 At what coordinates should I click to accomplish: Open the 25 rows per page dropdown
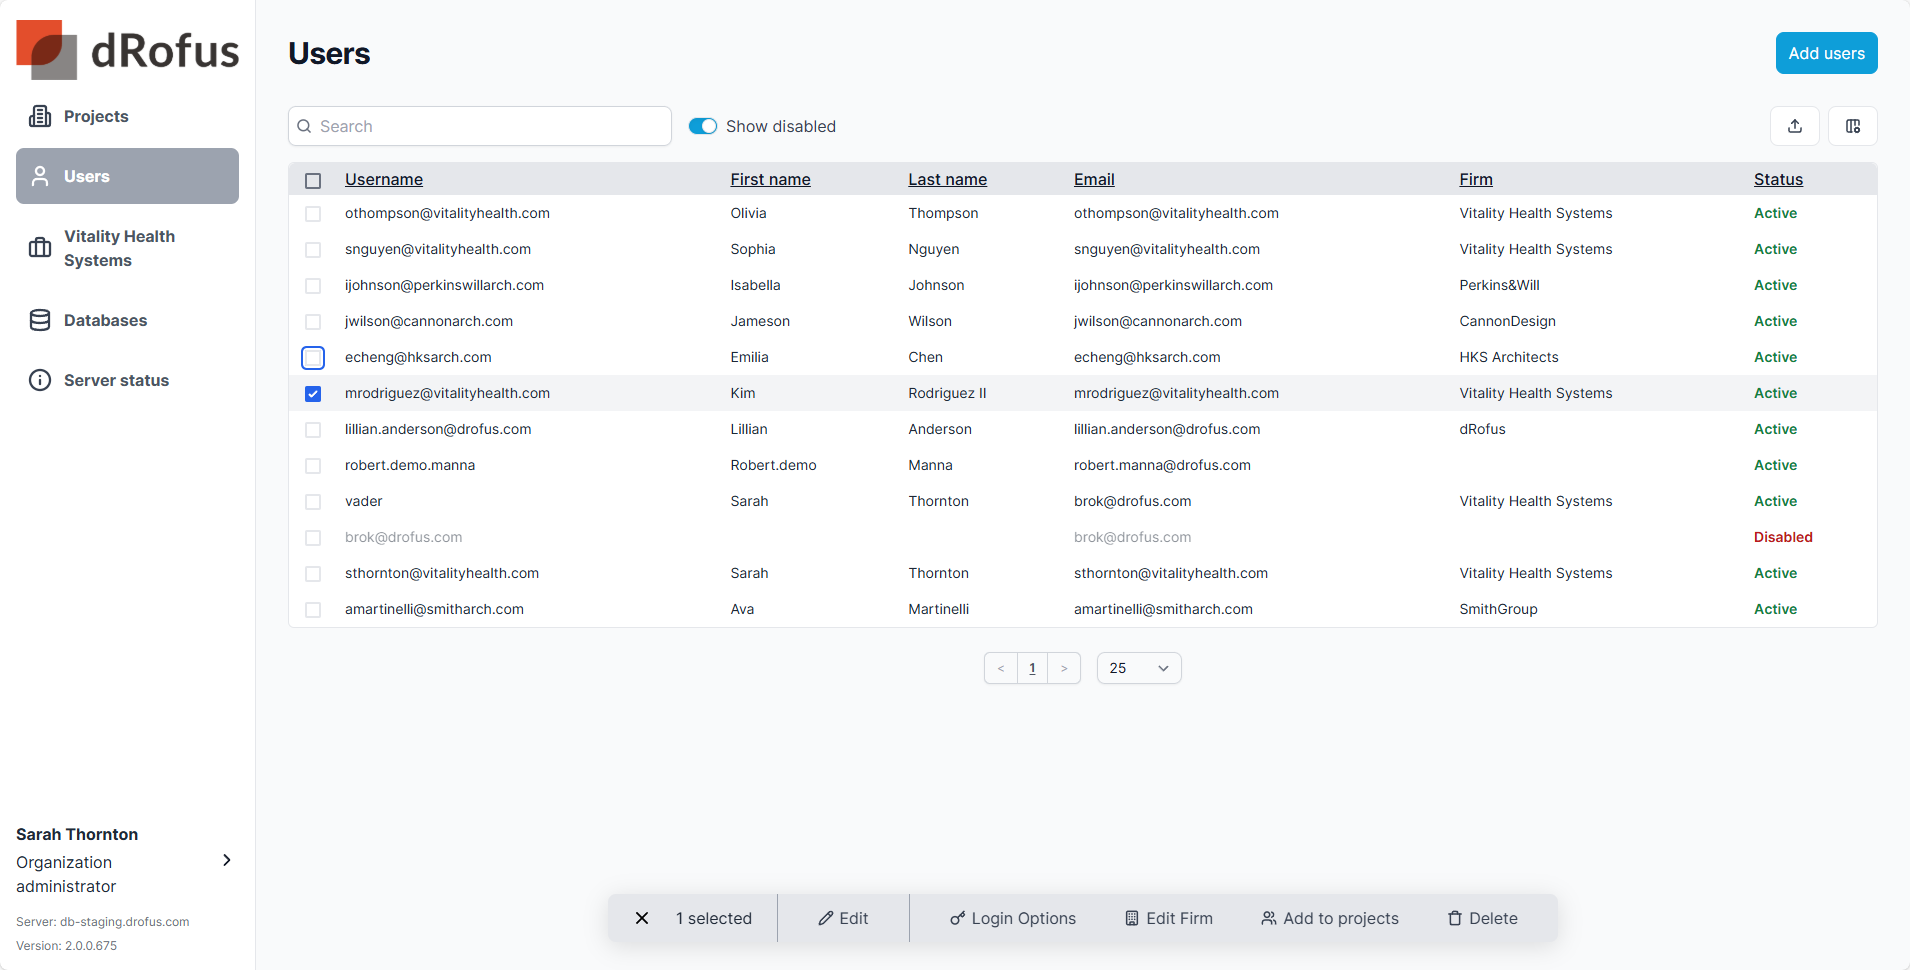pyautogui.click(x=1138, y=668)
